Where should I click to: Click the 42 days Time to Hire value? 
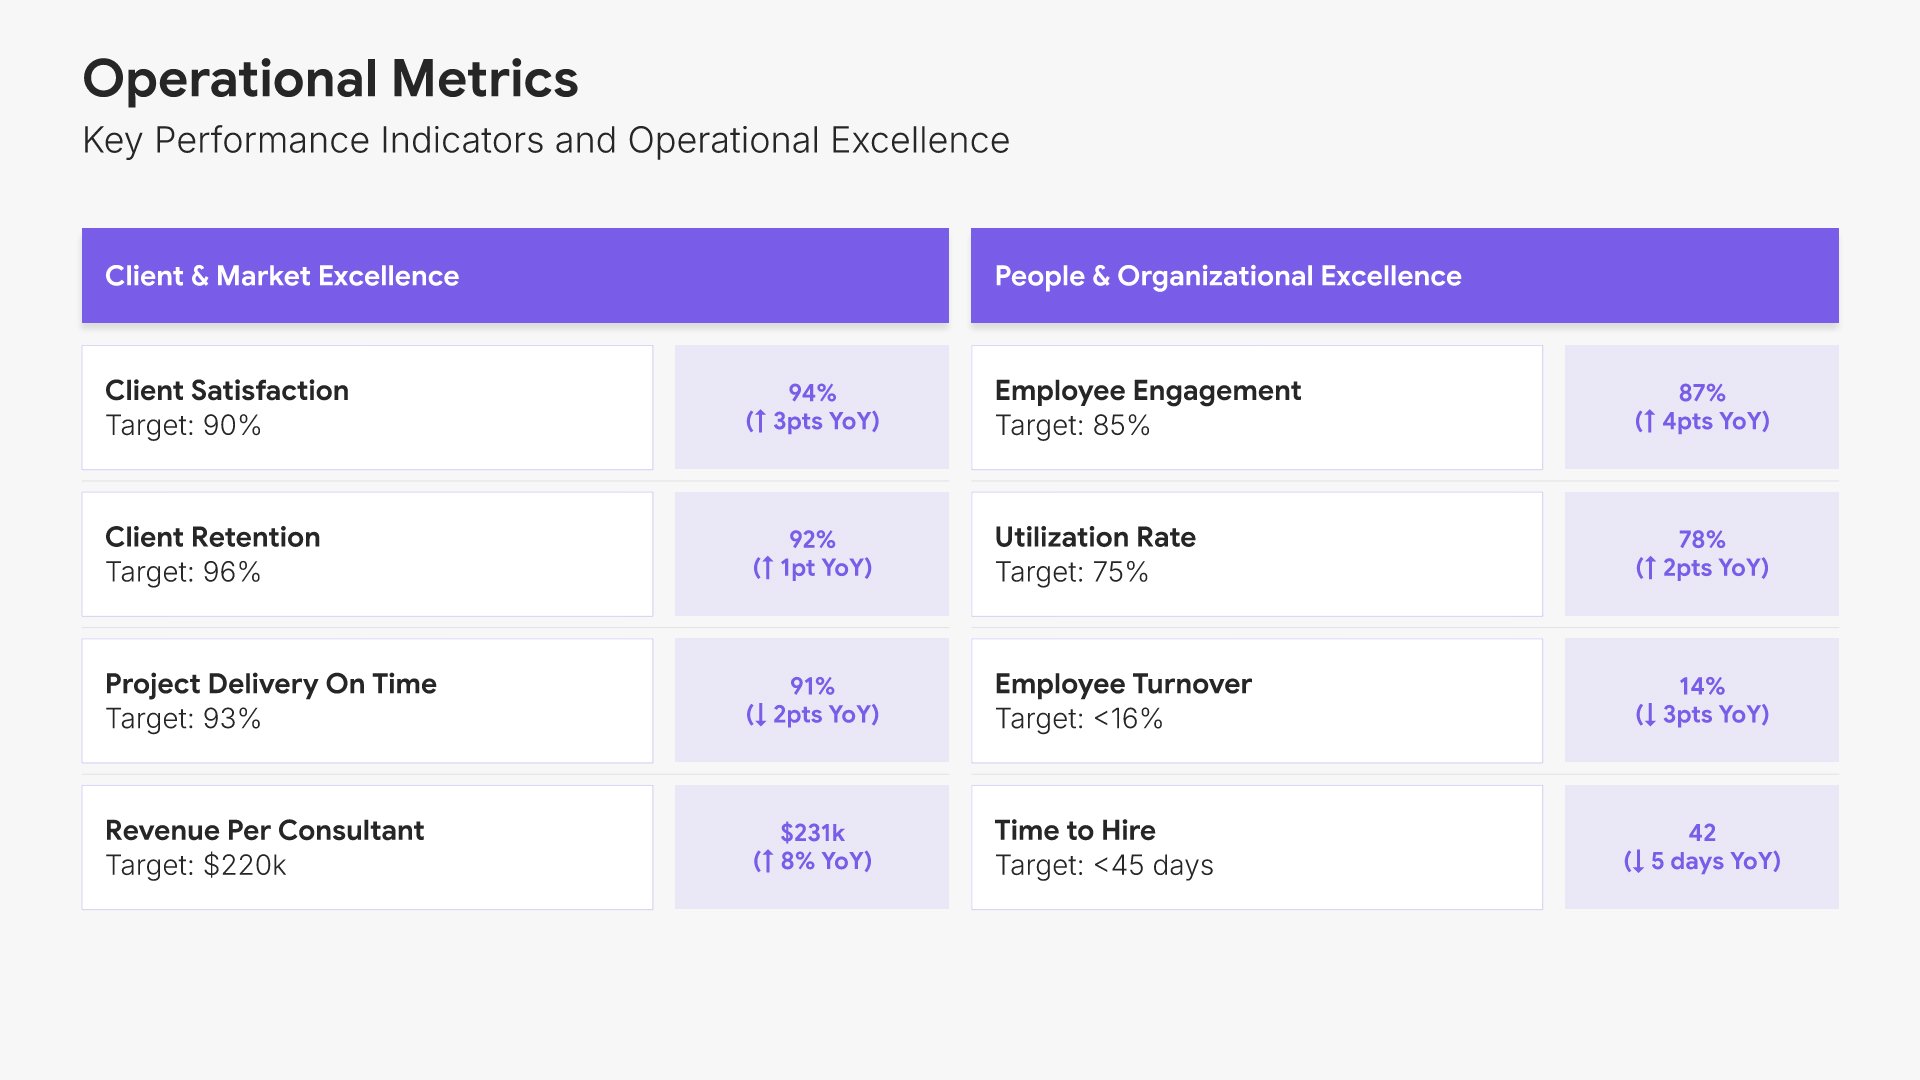(x=1702, y=847)
